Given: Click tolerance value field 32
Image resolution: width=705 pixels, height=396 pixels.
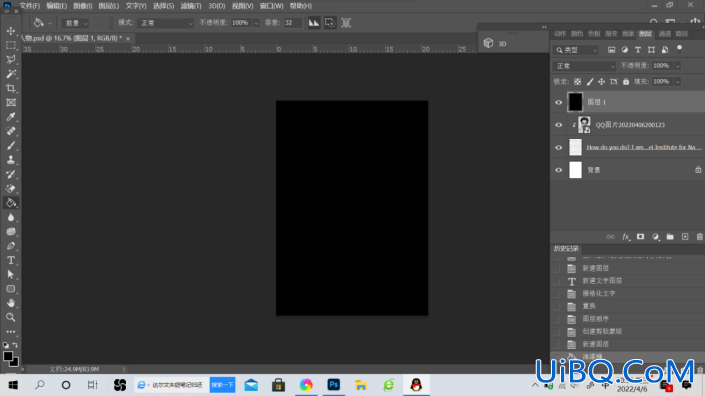Looking at the screenshot, I should coord(293,23).
